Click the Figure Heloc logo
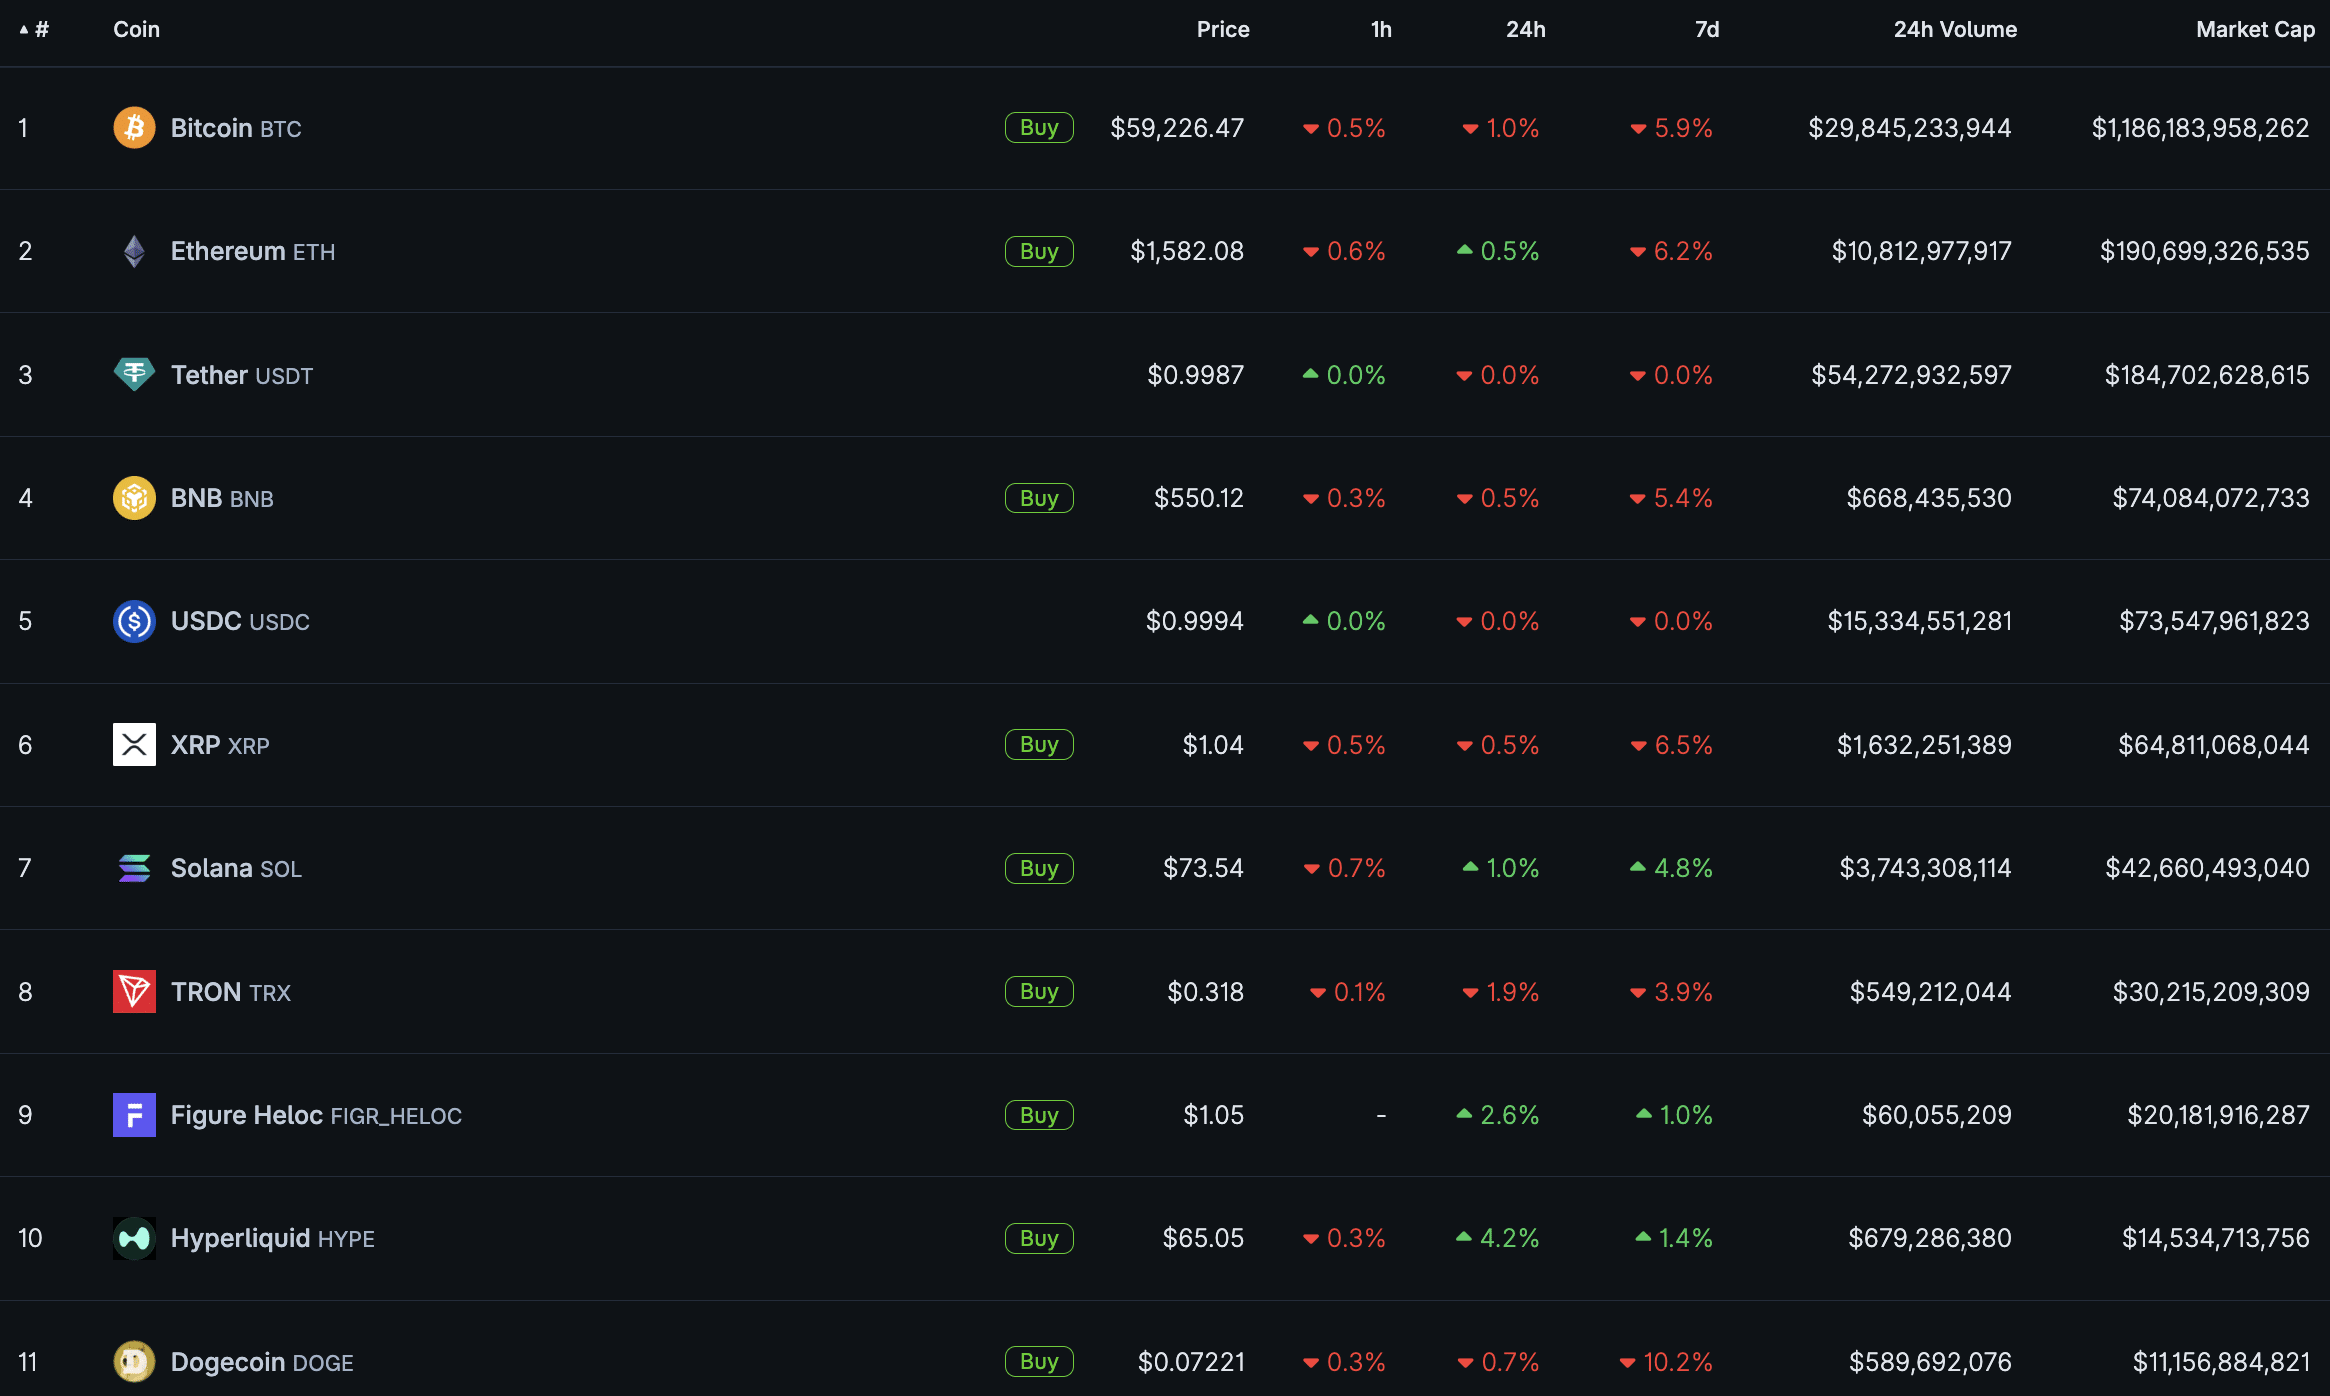The height and width of the screenshot is (1396, 2330). click(x=134, y=1115)
